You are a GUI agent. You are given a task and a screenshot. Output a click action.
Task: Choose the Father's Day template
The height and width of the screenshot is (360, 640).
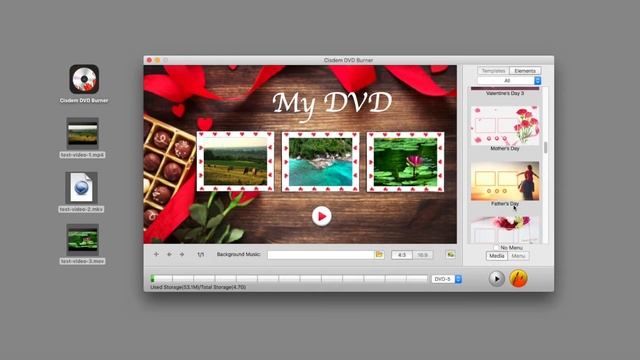(x=505, y=181)
